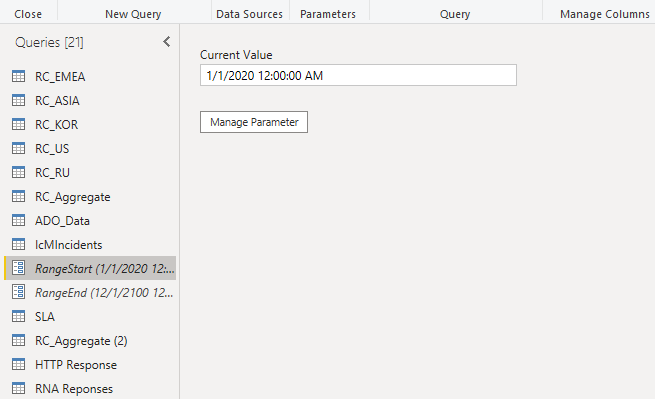Select the RC_US query

(x=52, y=149)
